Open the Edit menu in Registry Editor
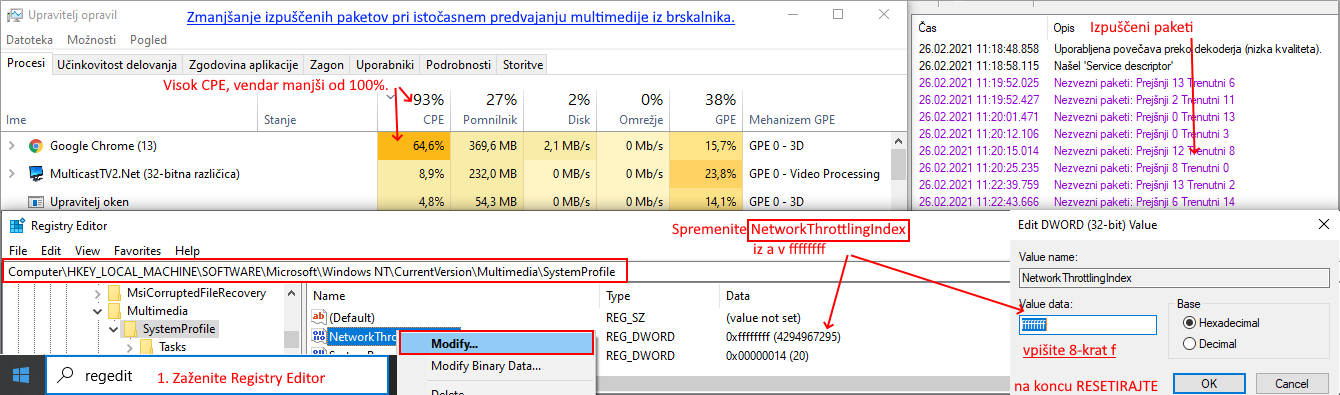This screenshot has width=1340, height=395. tap(51, 250)
